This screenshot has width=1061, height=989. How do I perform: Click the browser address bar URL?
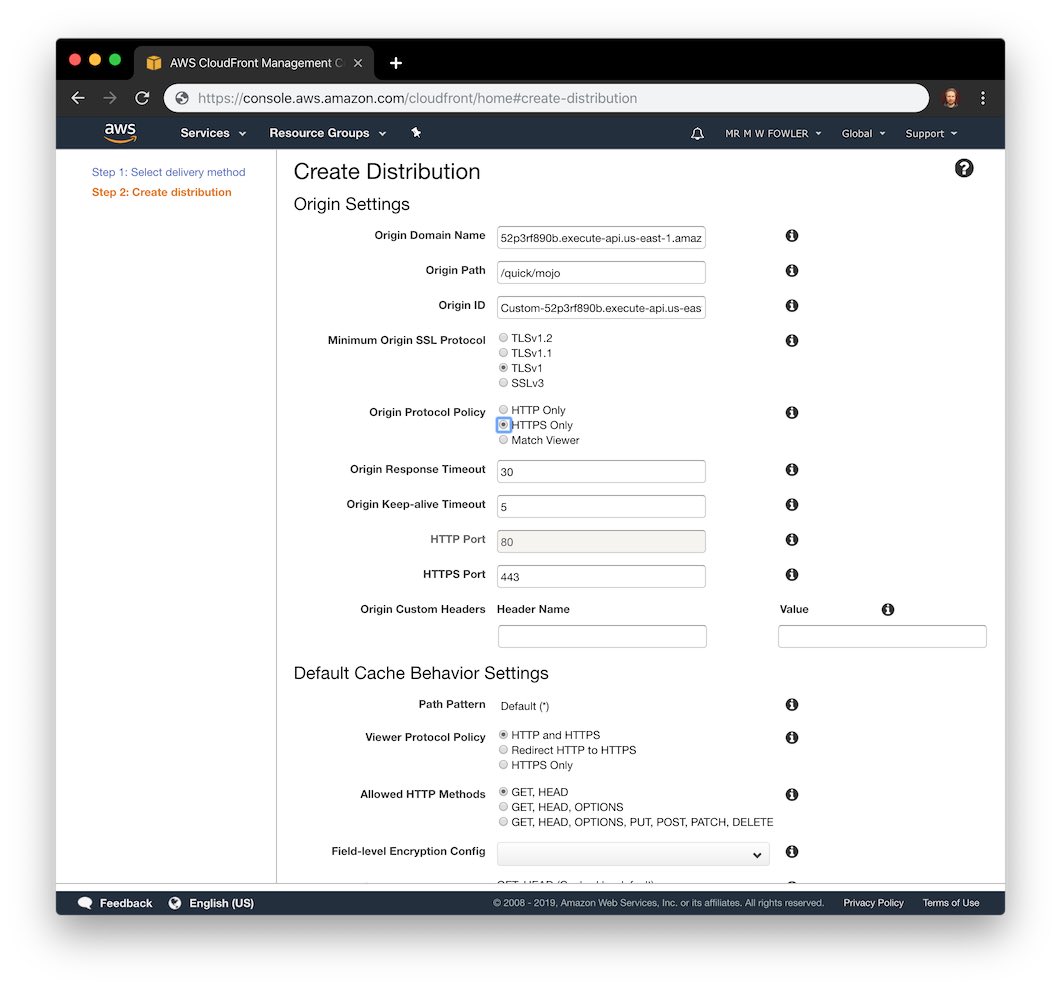click(417, 98)
